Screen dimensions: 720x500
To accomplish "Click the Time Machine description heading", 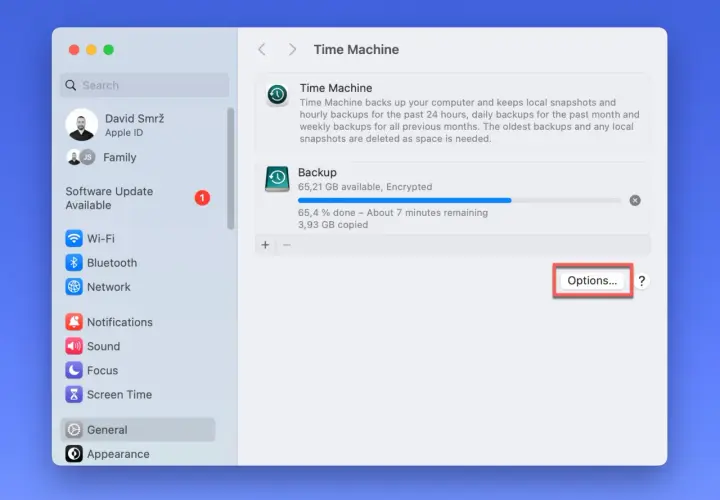I will tap(336, 88).
